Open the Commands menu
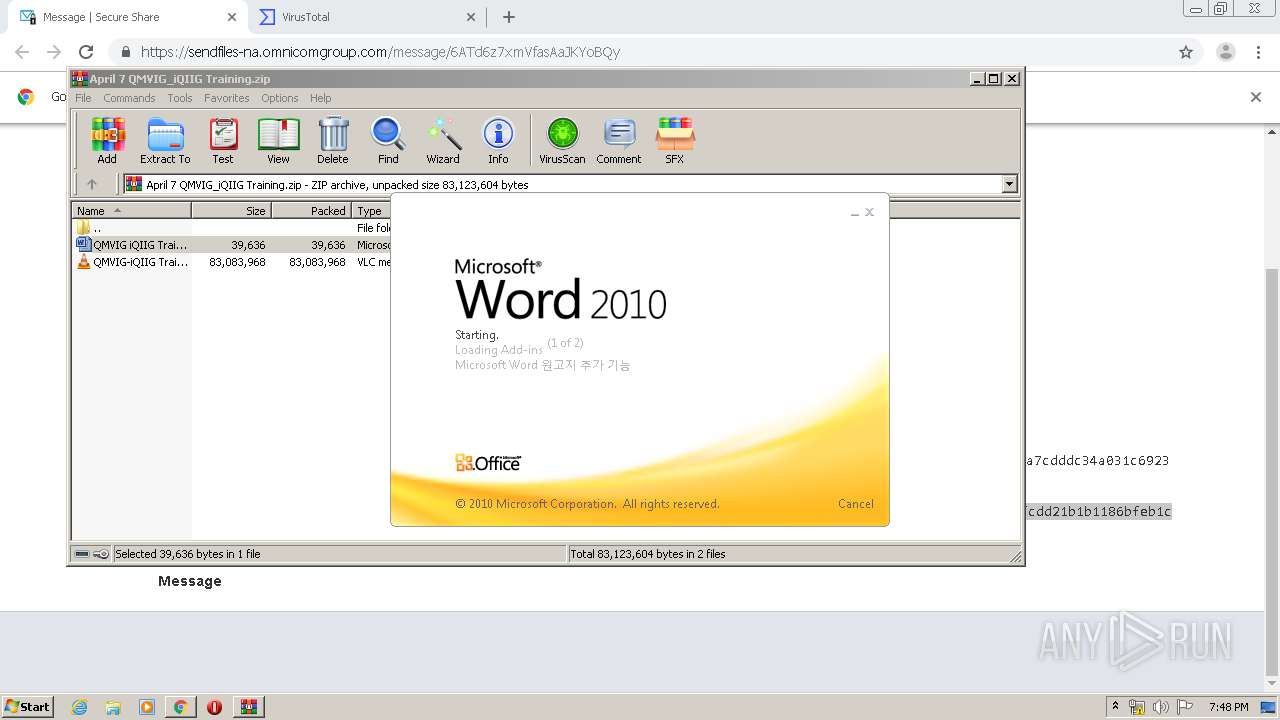Screen dimensions: 1280x720 129,98
